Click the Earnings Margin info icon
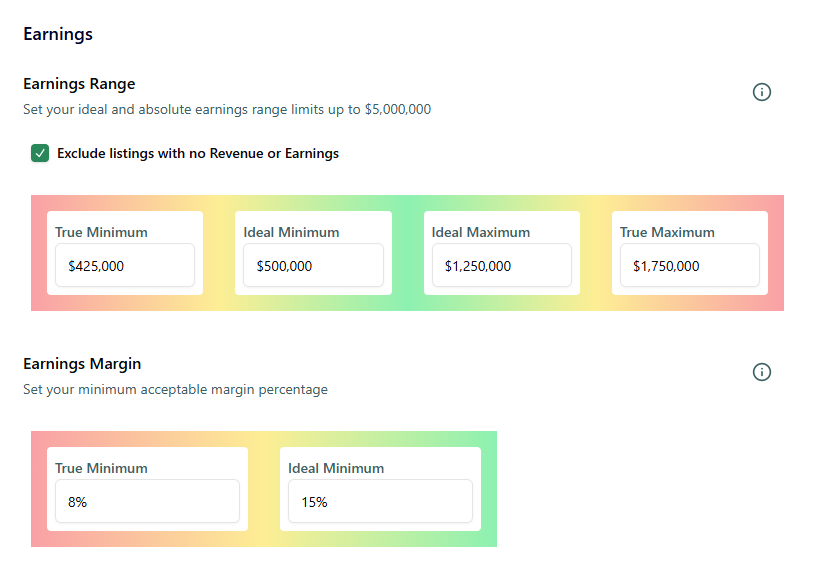815x575 pixels. point(762,372)
